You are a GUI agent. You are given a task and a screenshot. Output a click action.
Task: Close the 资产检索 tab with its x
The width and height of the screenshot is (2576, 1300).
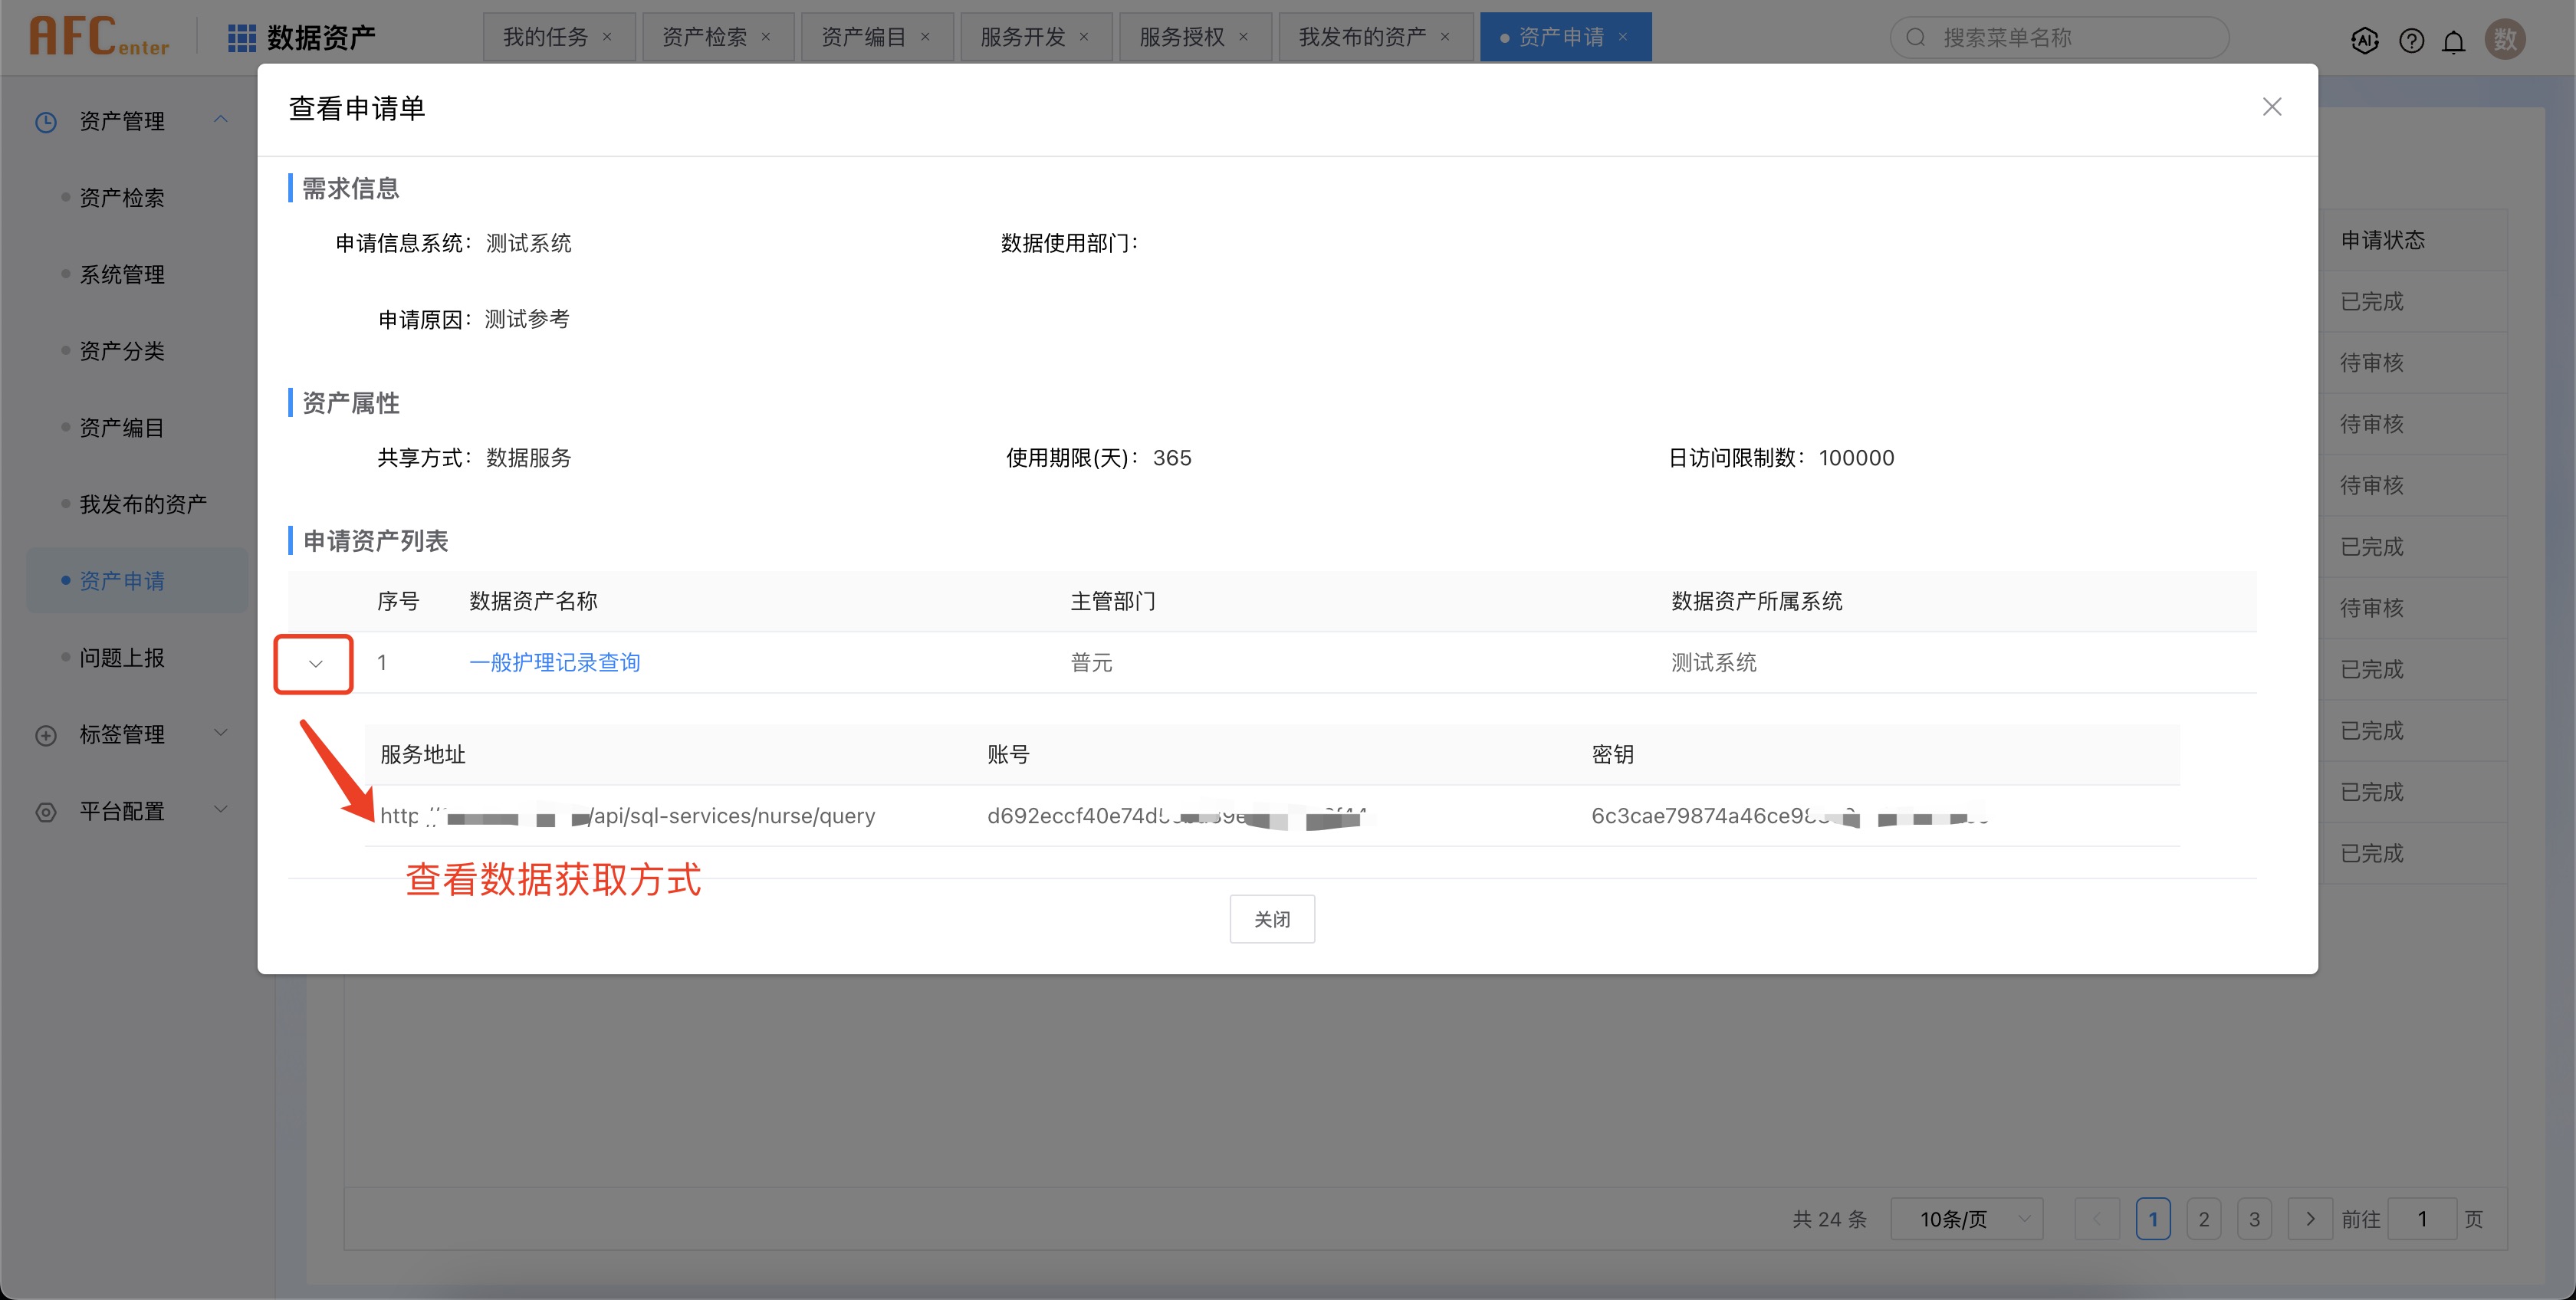pyautogui.click(x=766, y=37)
